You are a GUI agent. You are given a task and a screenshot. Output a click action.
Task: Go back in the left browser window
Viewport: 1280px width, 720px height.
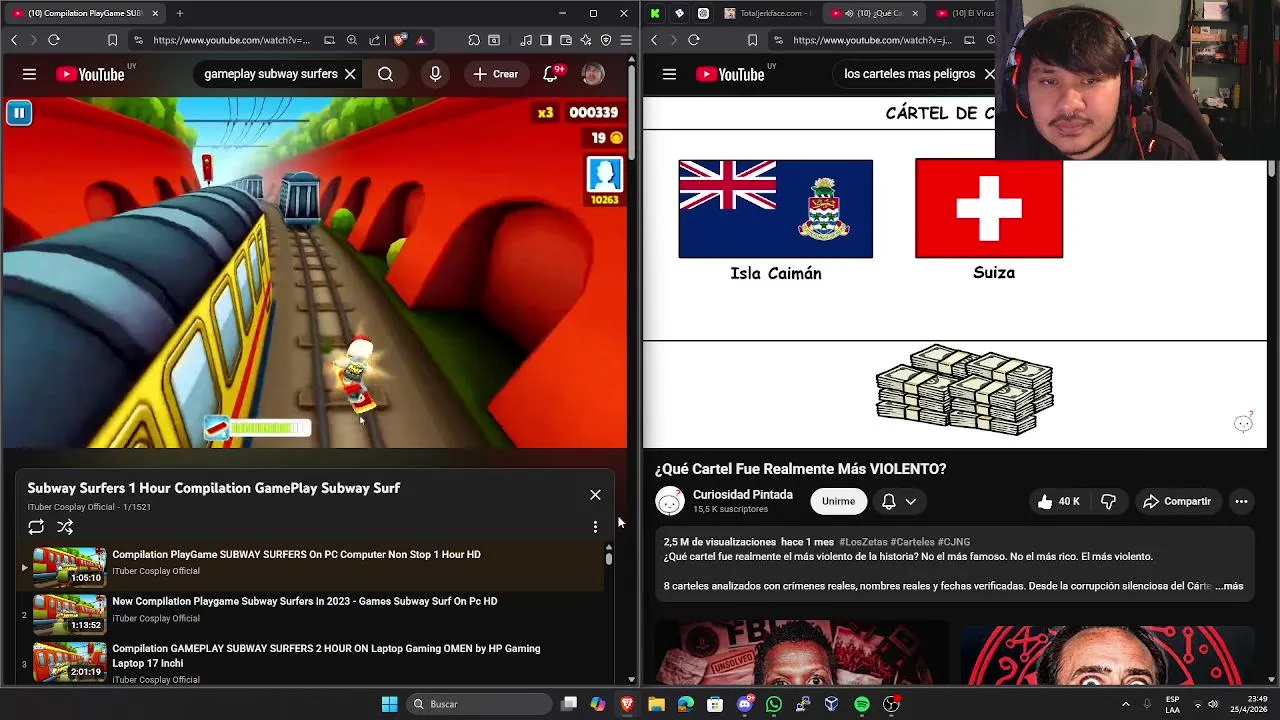[14, 40]
